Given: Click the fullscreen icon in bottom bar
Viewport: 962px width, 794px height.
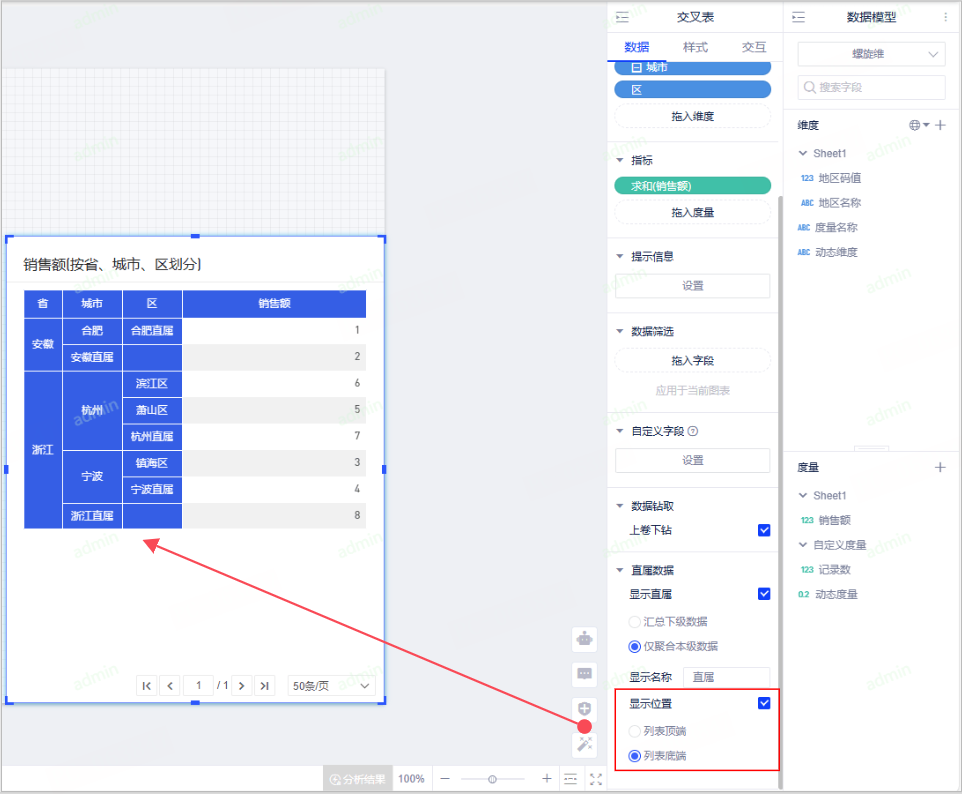Looking at the screenshot, I should [596, 779].
